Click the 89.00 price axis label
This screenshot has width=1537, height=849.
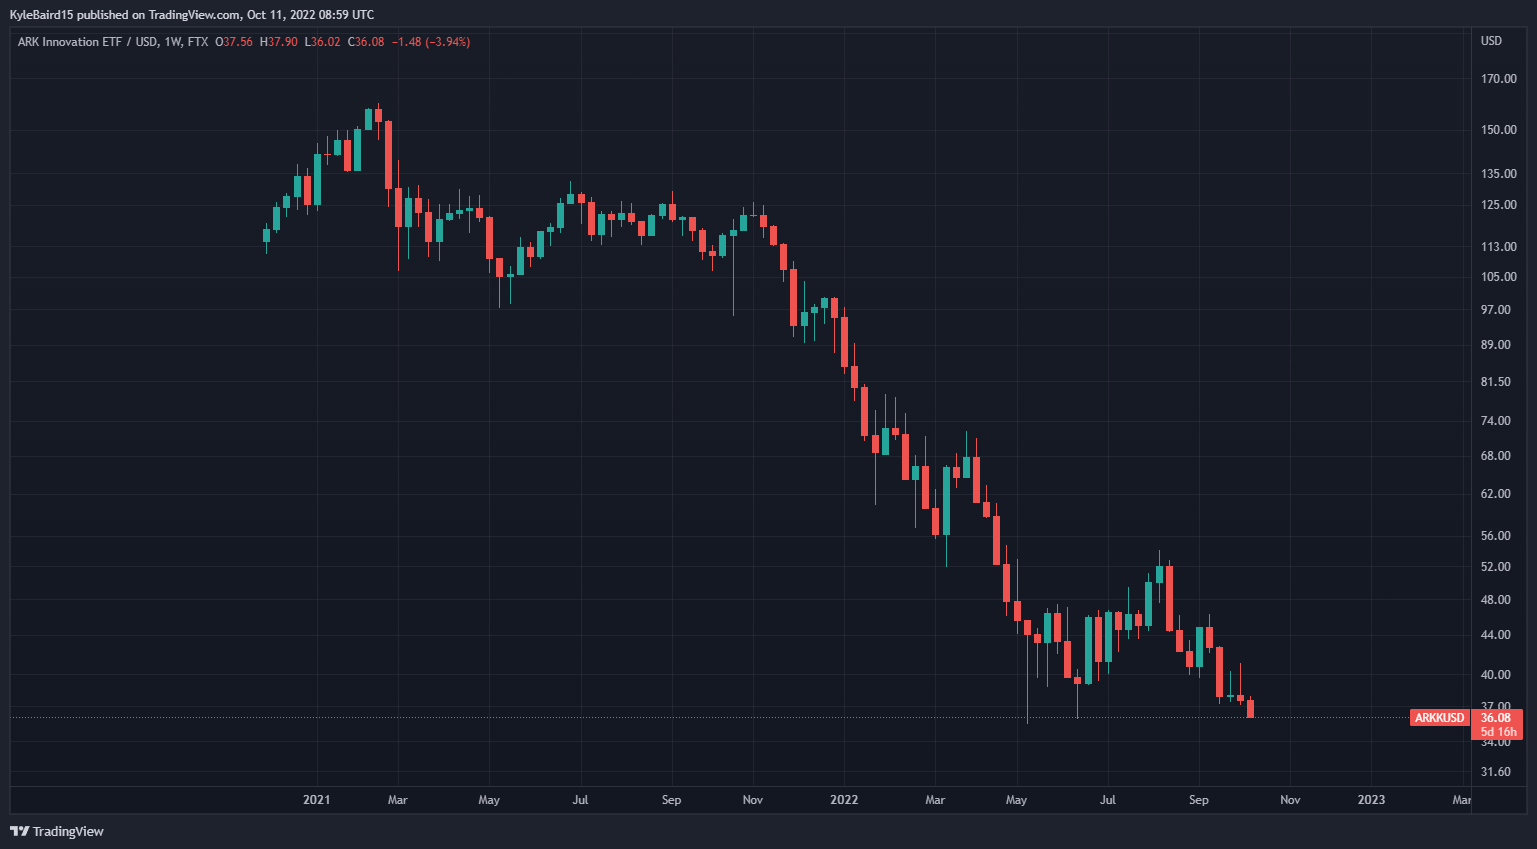pos(1496,345)
